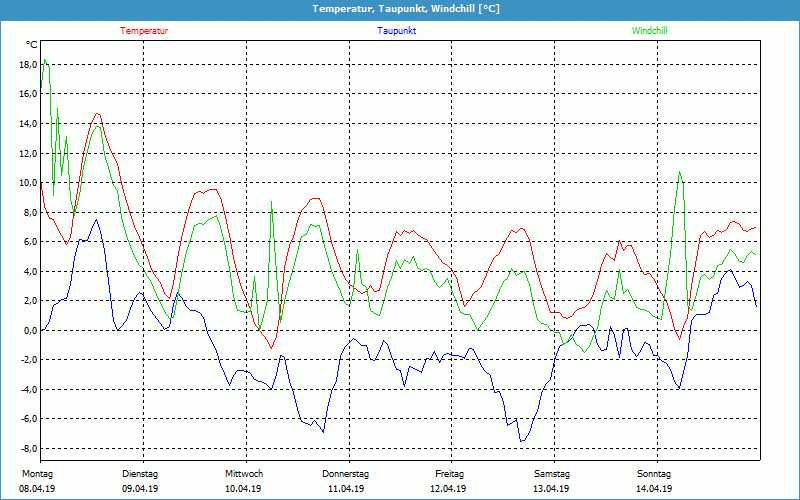Click the -2,0 y-axis value
800x500 pixels.
coord(29,360)
